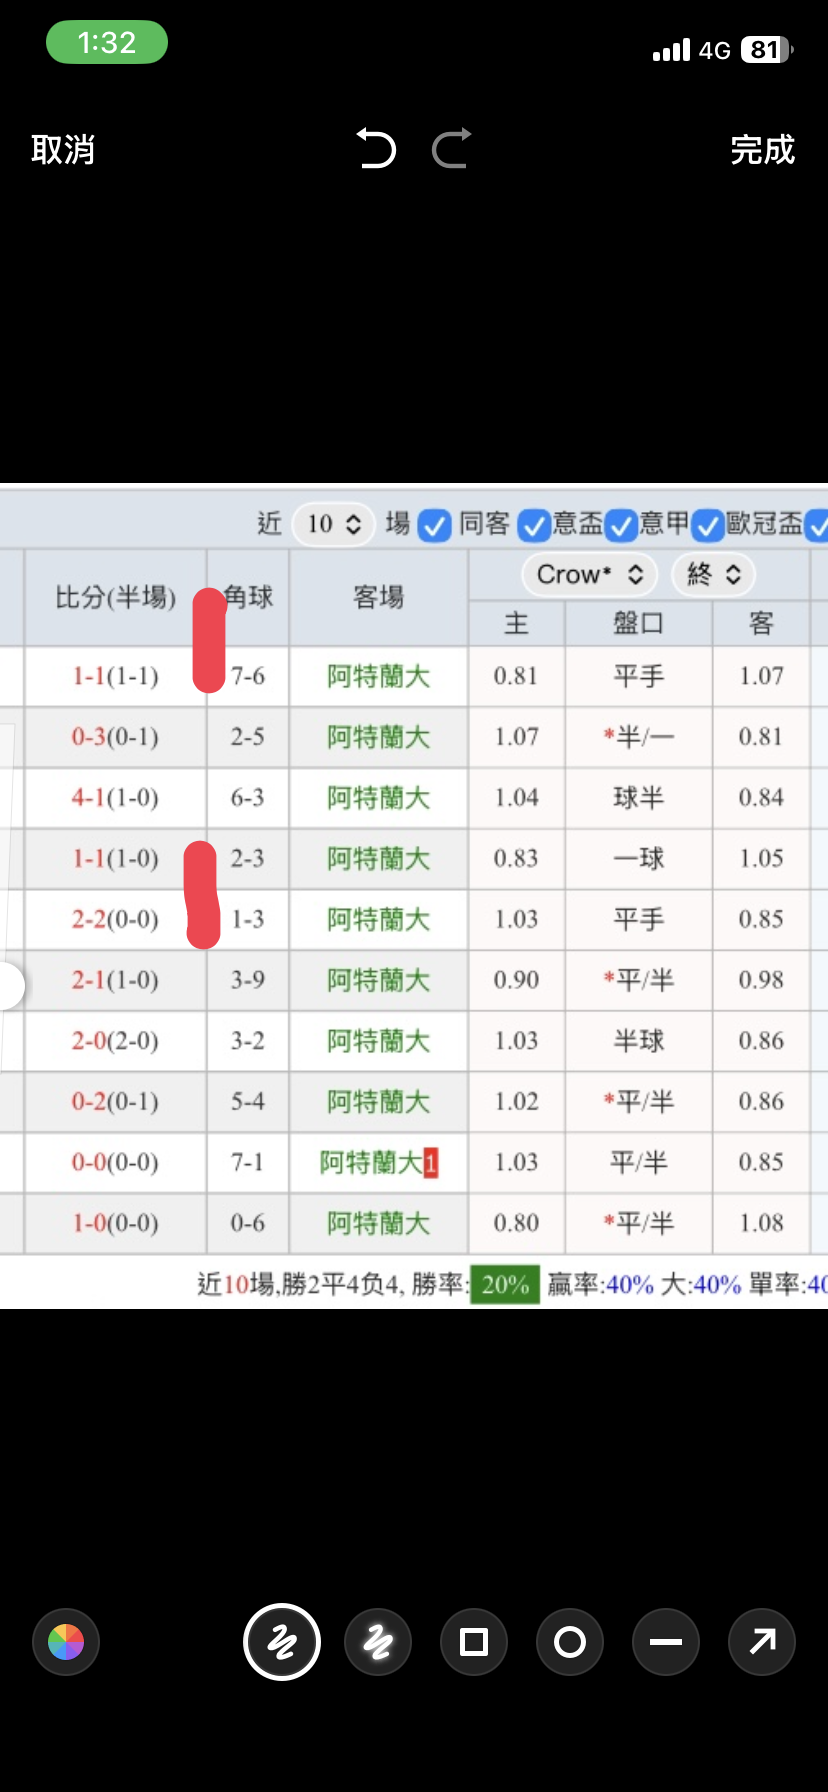Choose the circle shape tool
The image size is (828, 1792).
coord(570,1641)
